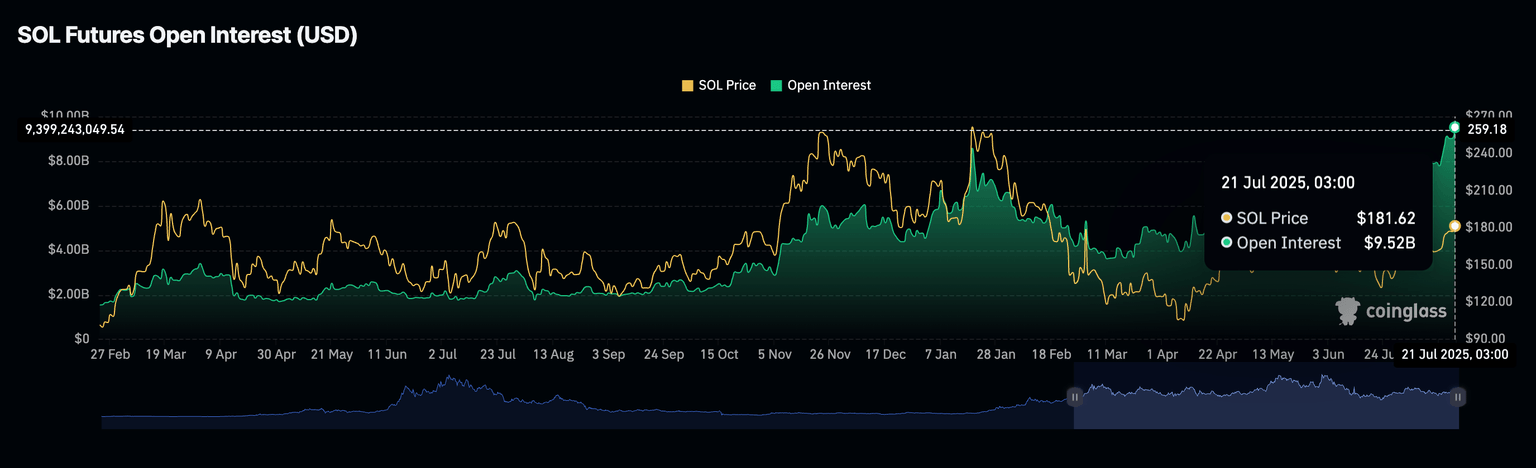Click the yellow SOL Price legend square
This screenshot has width=1536, height=468.
[x=687, y=86]
